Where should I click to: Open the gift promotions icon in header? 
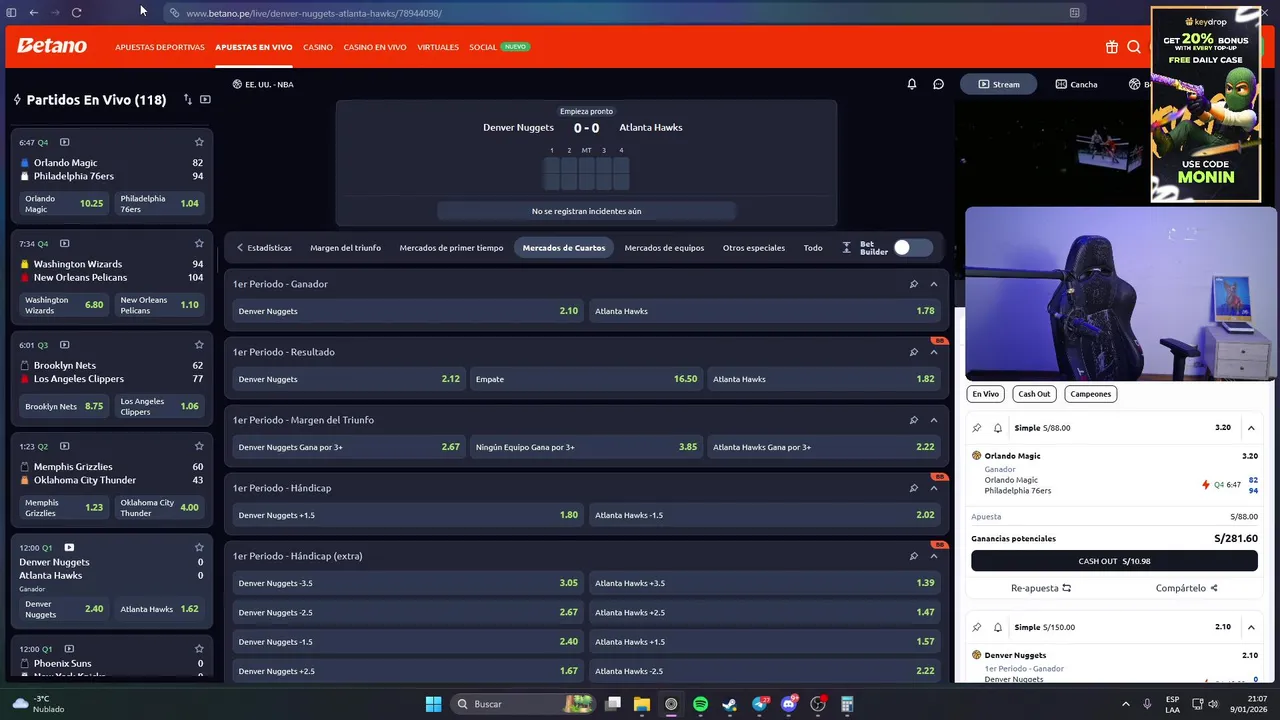click(1112, 47)
